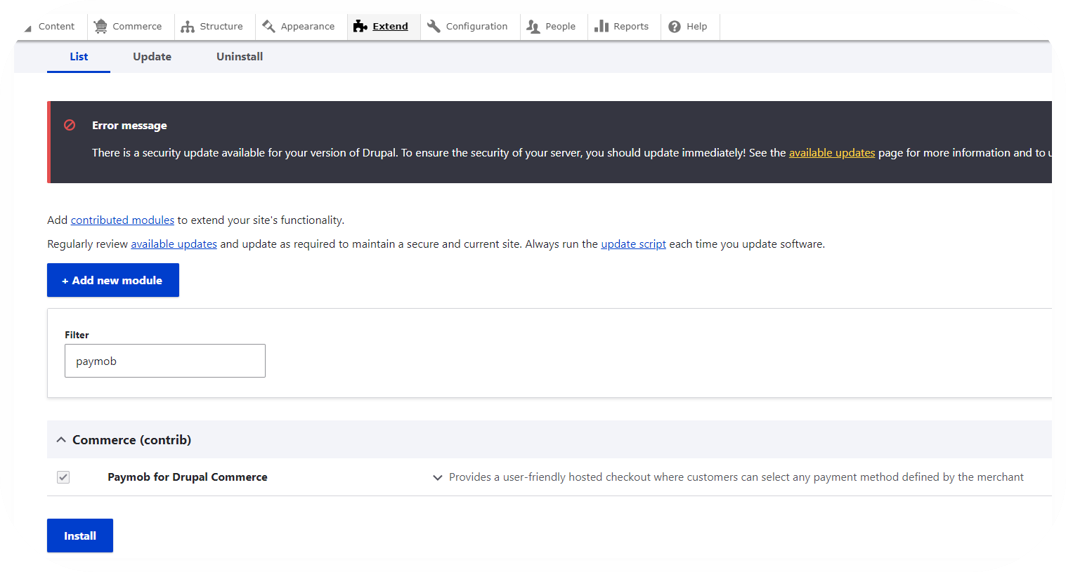Switch to the Uninstall tab
1066x572 pixels.
coord(239,57)
